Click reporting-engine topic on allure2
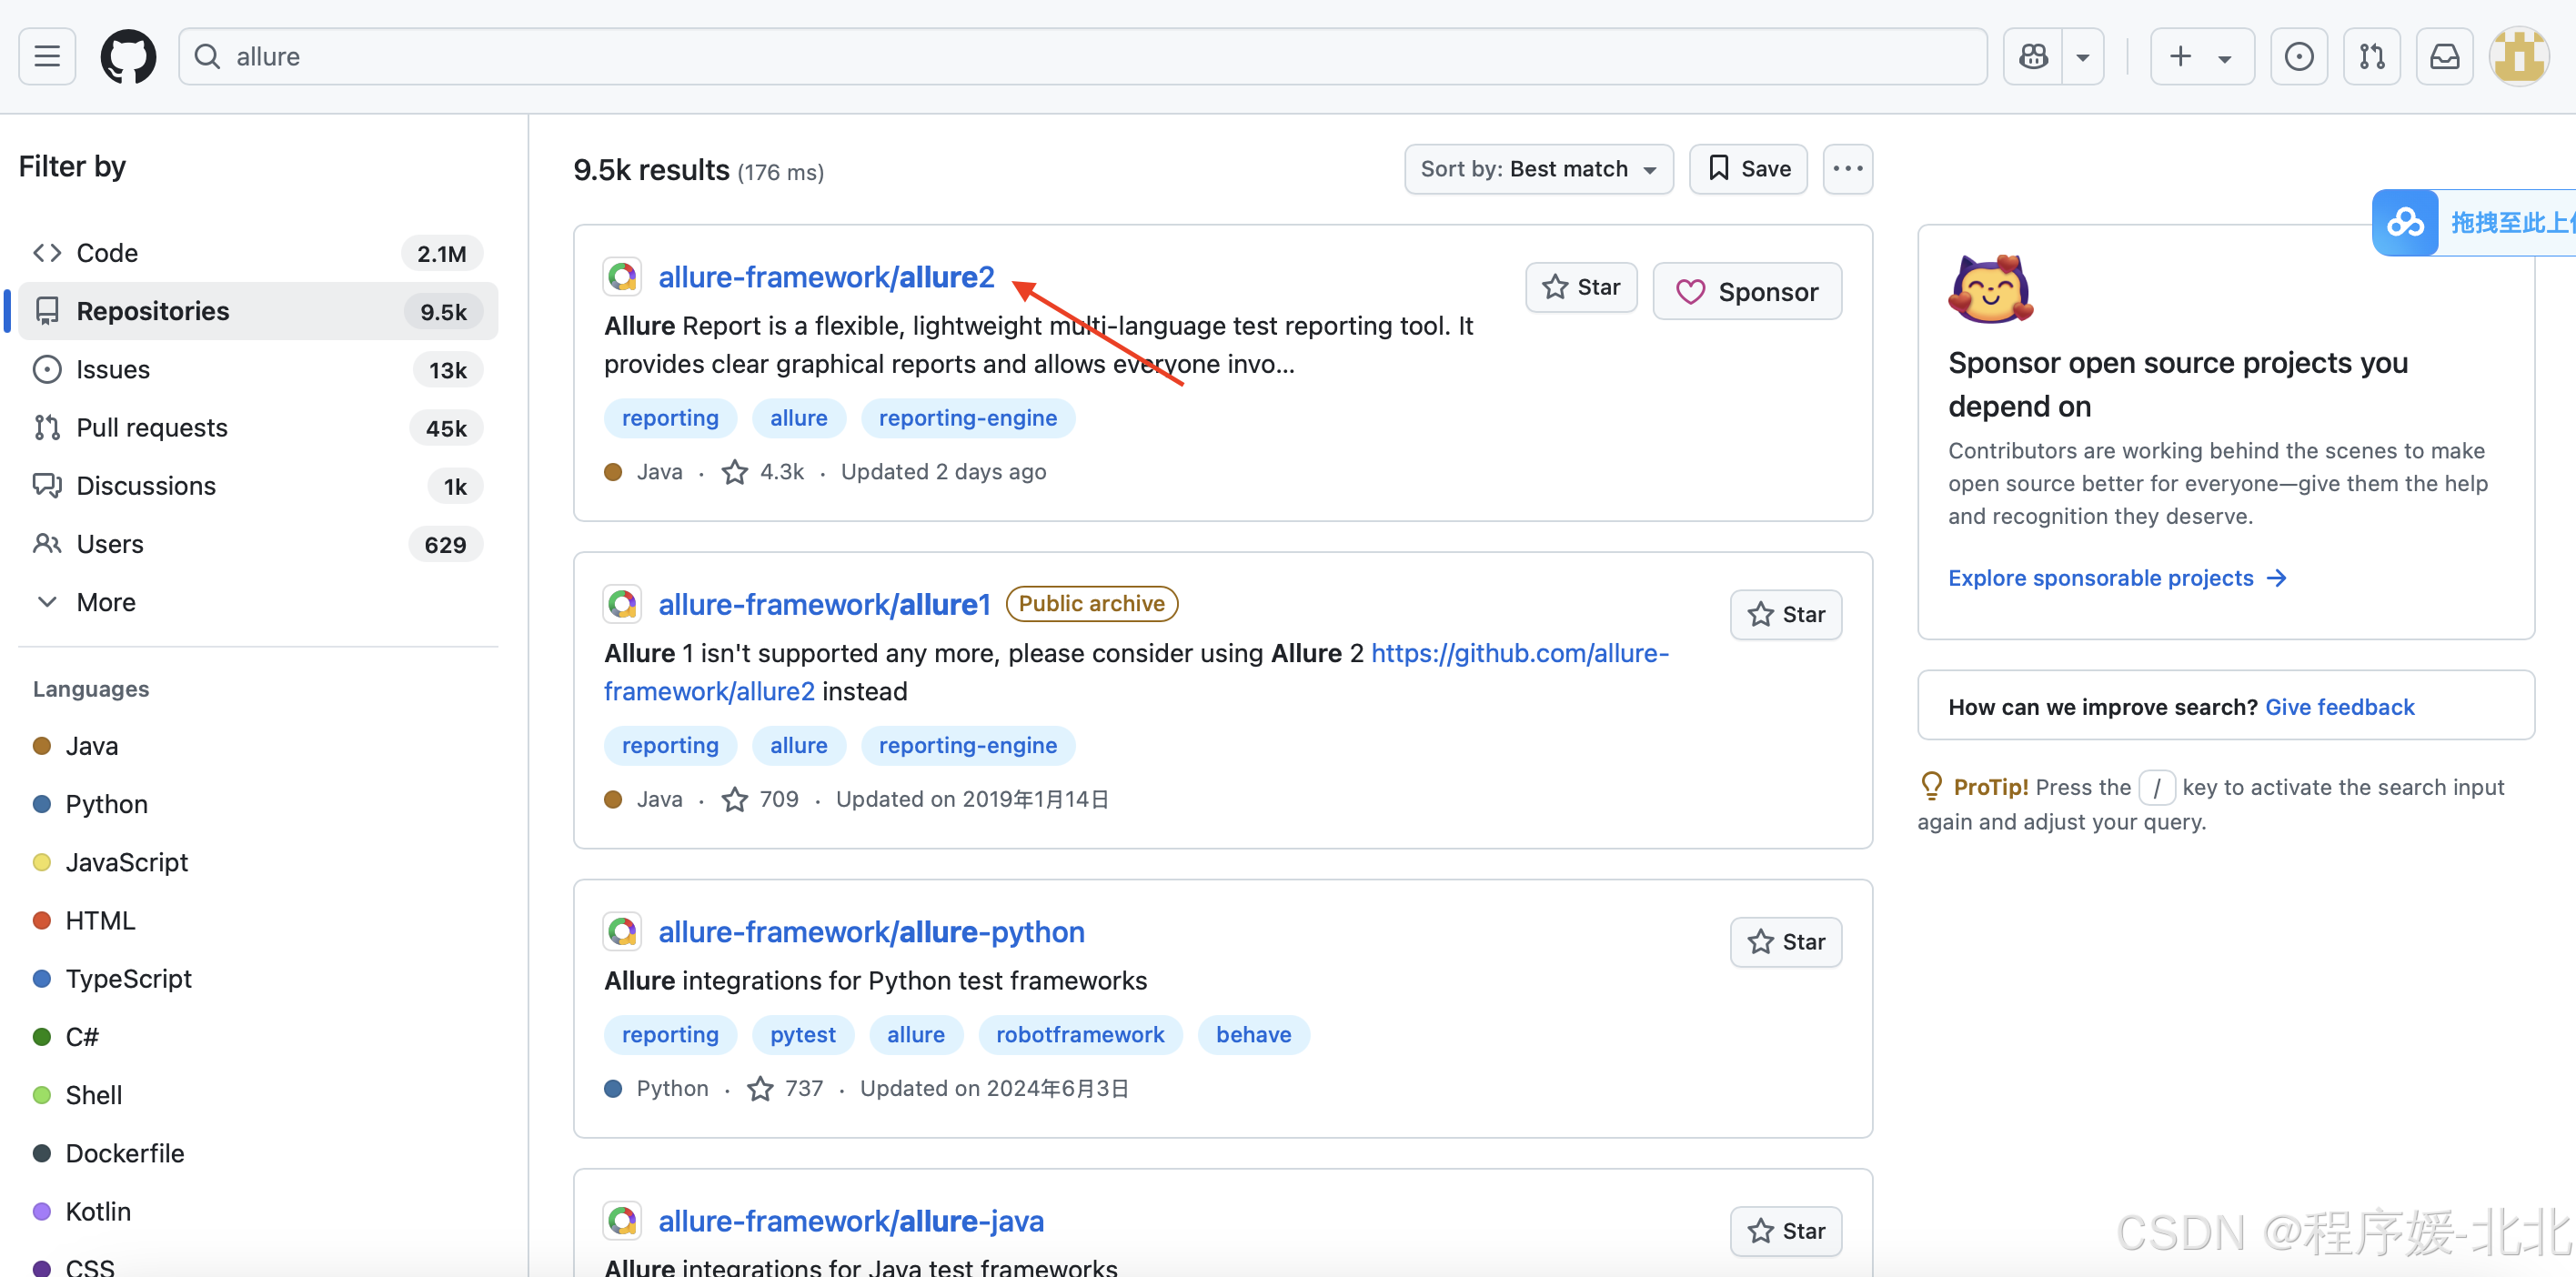2576x1277 pixels. [x=967, y=418]
